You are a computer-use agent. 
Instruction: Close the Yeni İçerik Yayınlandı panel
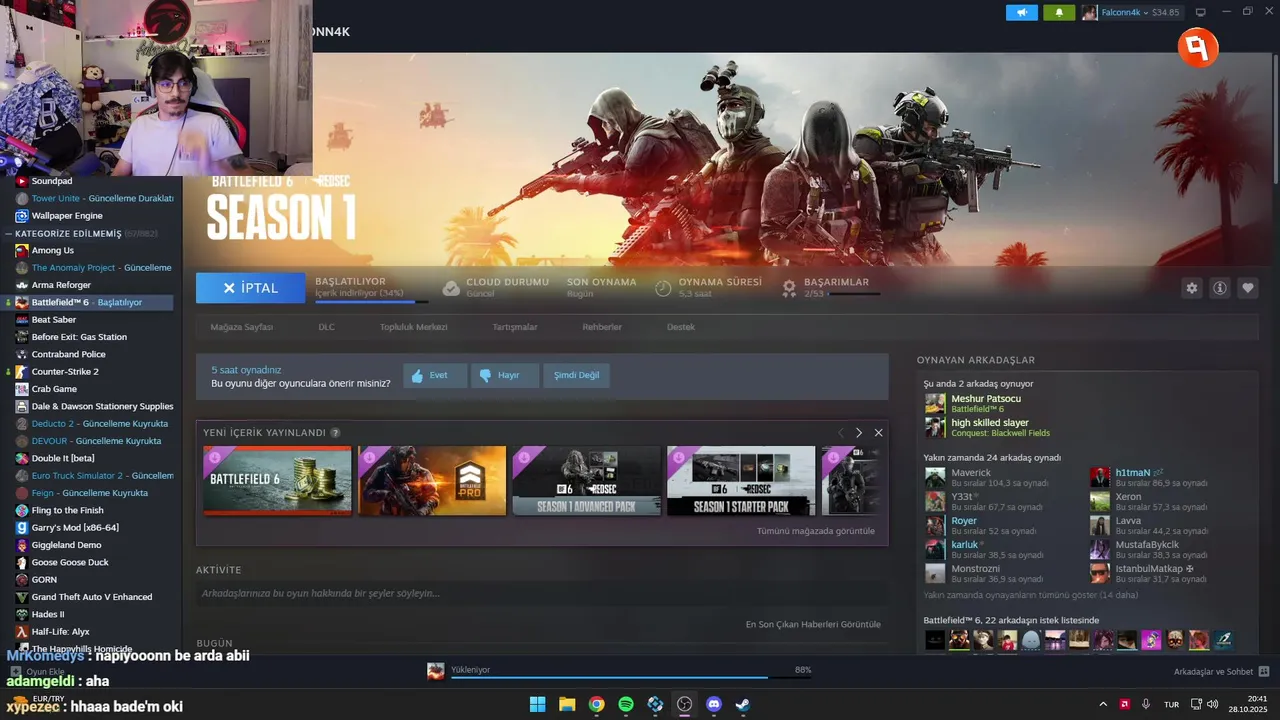coord(878,433)
